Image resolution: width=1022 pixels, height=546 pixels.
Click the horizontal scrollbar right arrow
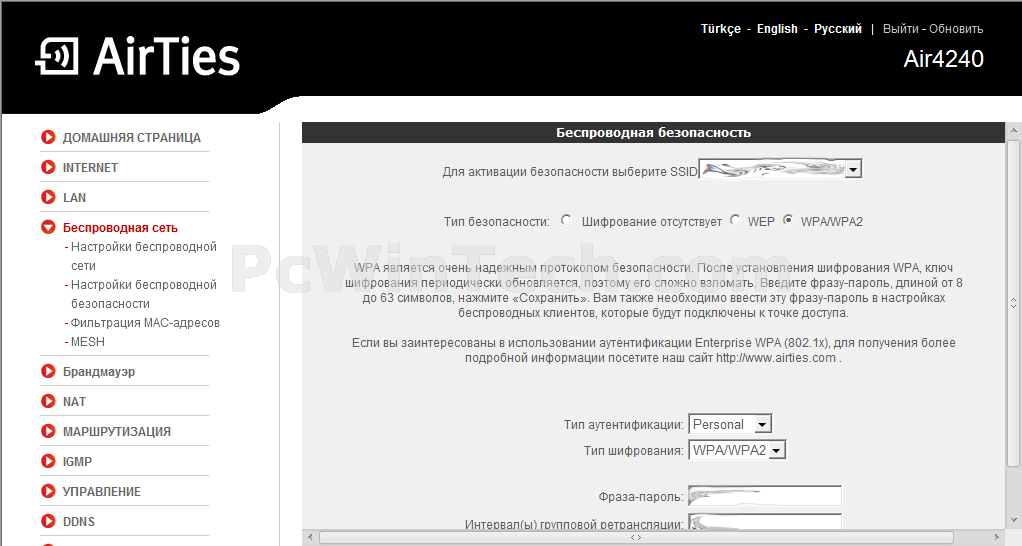click(997, 538)
